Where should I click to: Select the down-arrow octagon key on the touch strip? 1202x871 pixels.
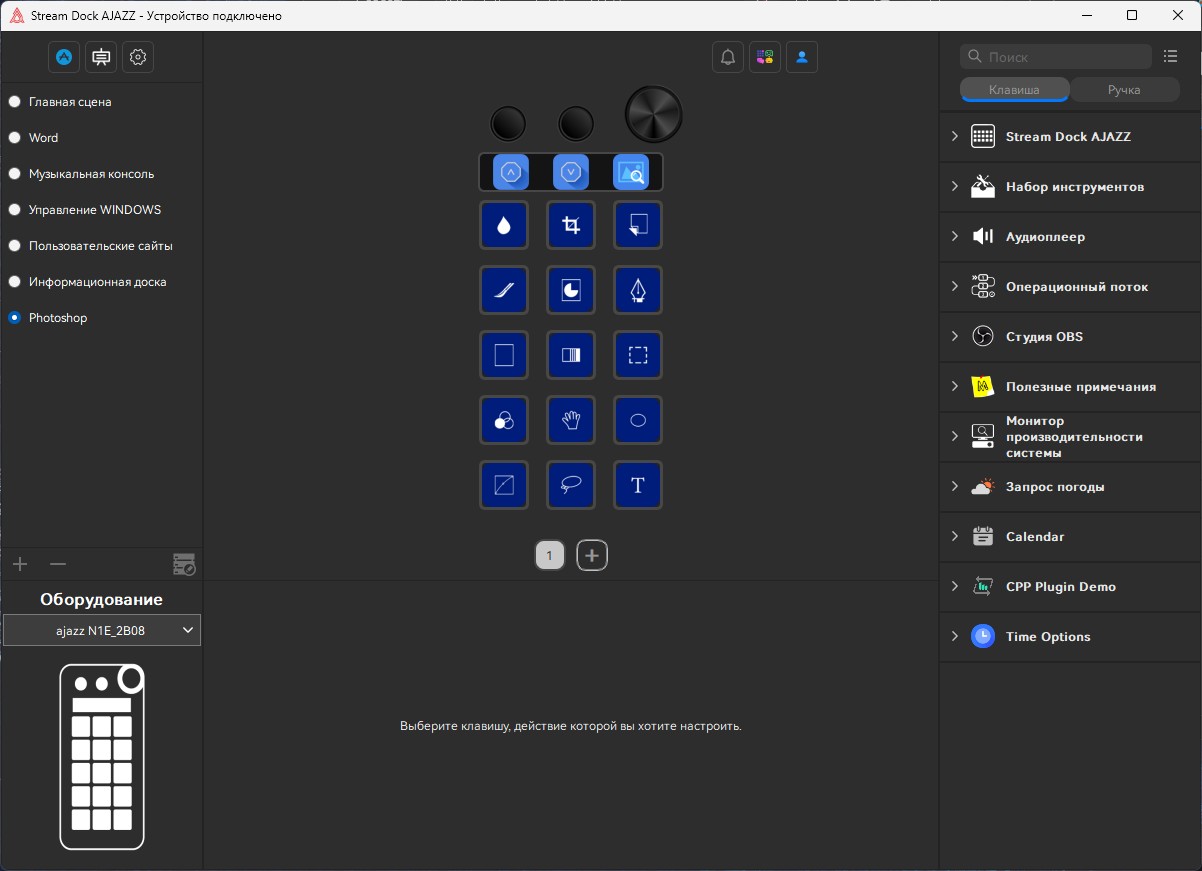[571, 172]
